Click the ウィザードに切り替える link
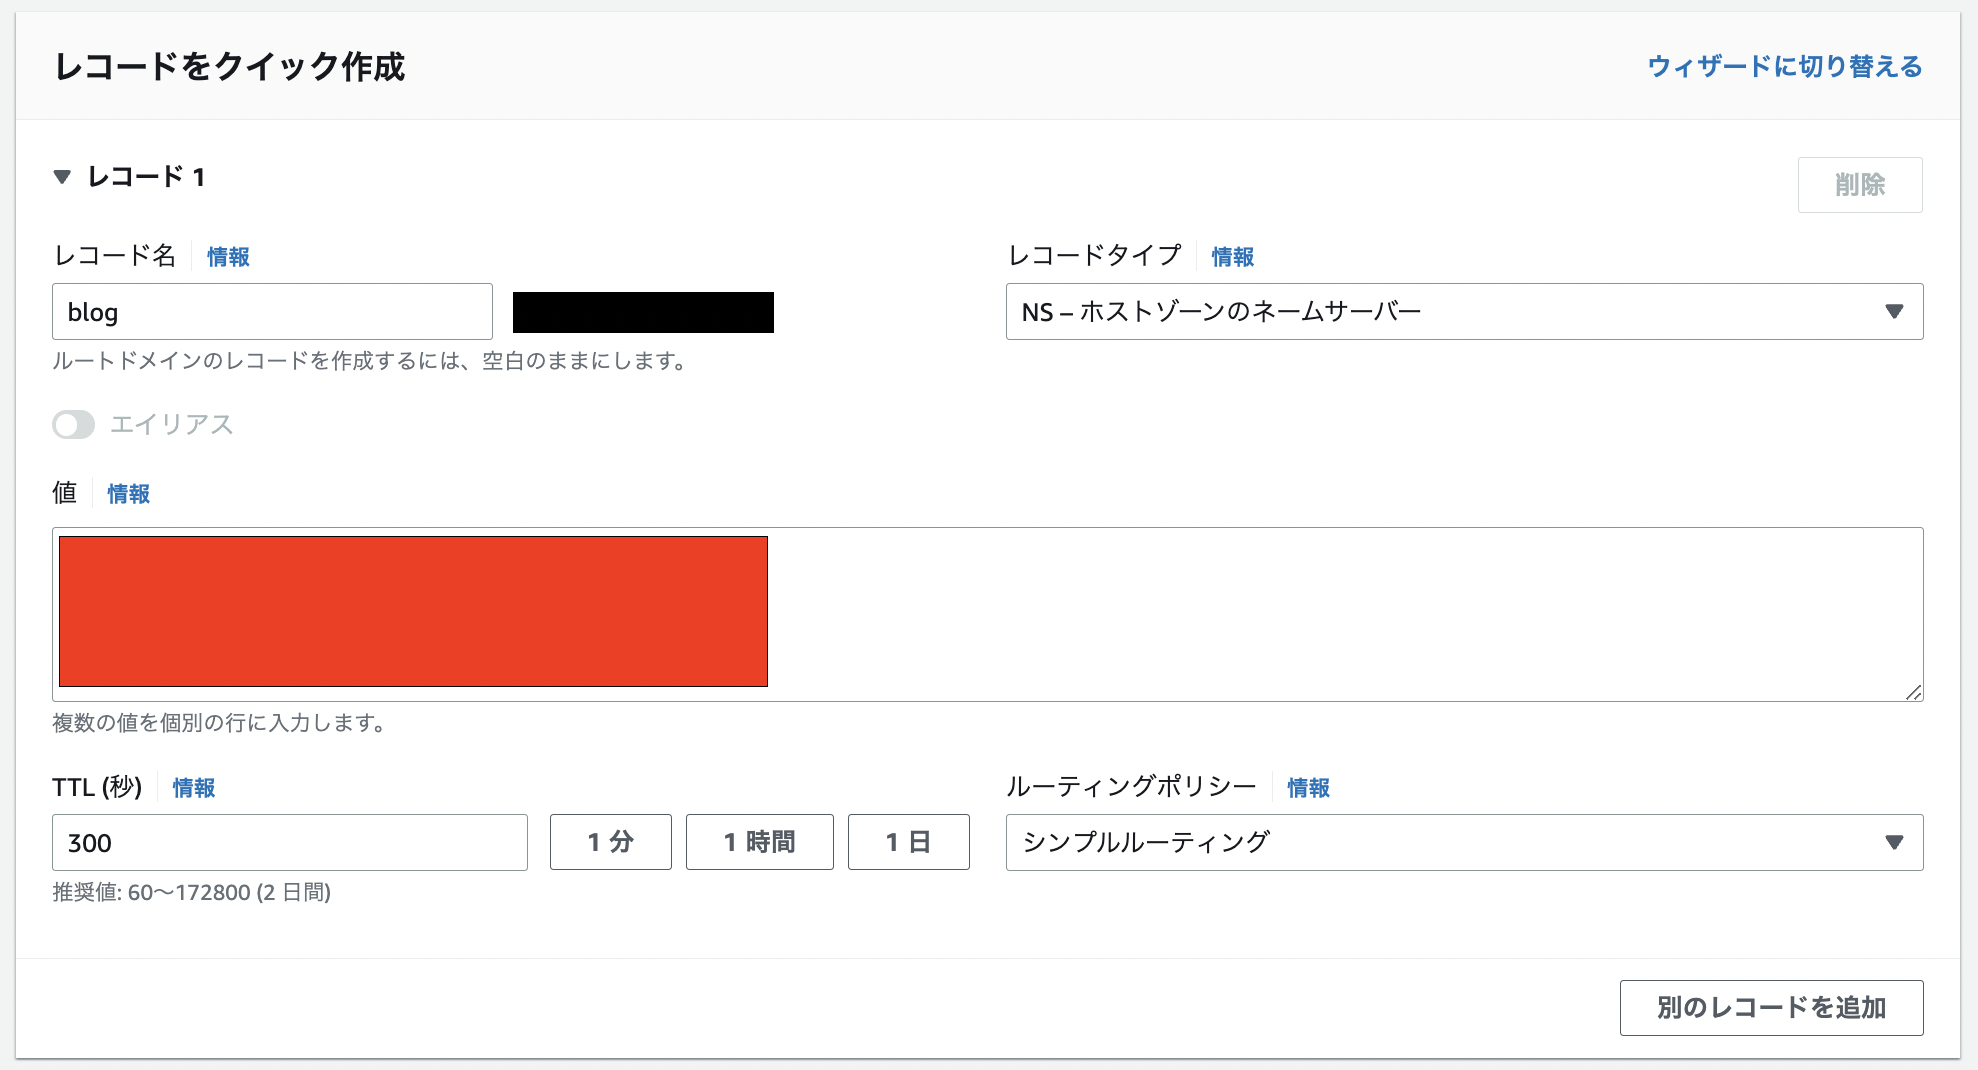The height and width of the screenshot is (1070, 1978). click(x=1784, y=67)
